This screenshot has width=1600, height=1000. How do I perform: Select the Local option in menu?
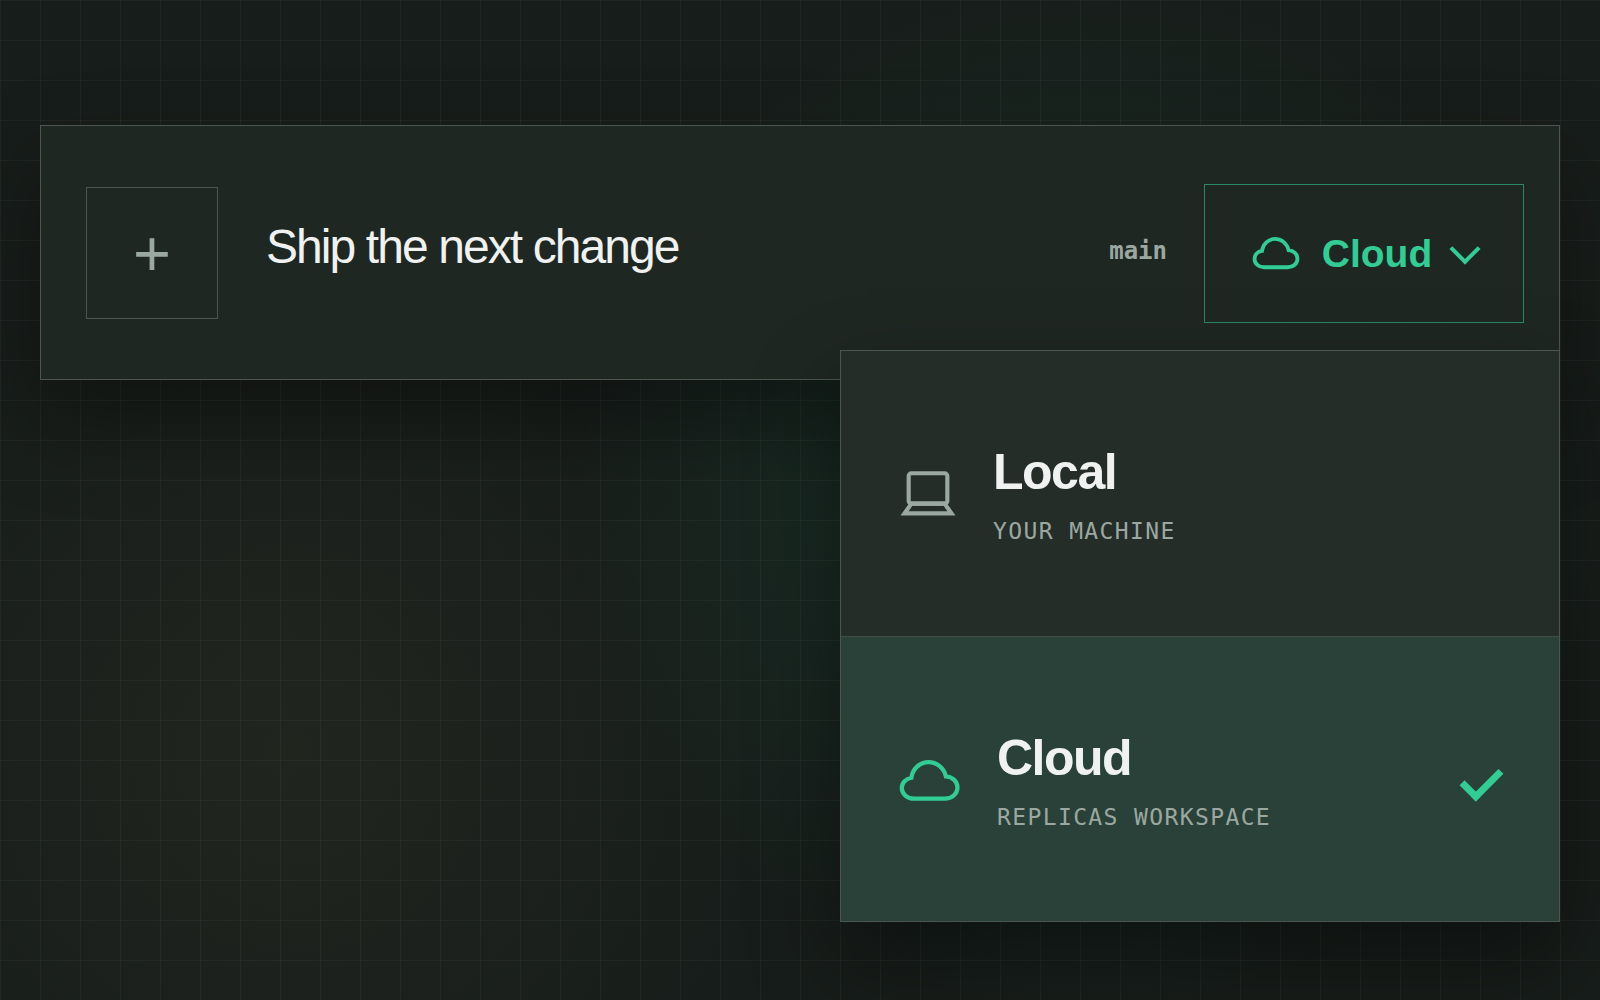click(1199, 494)
